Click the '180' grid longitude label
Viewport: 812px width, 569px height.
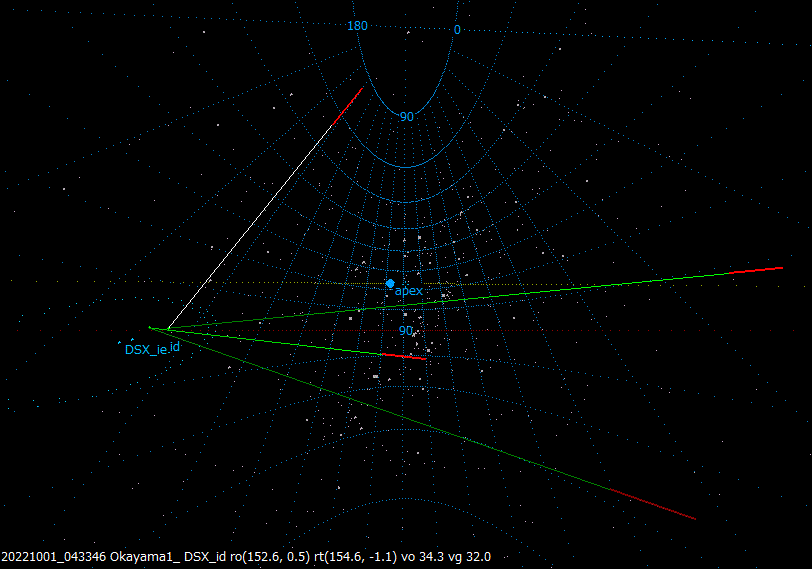[357, 26]
